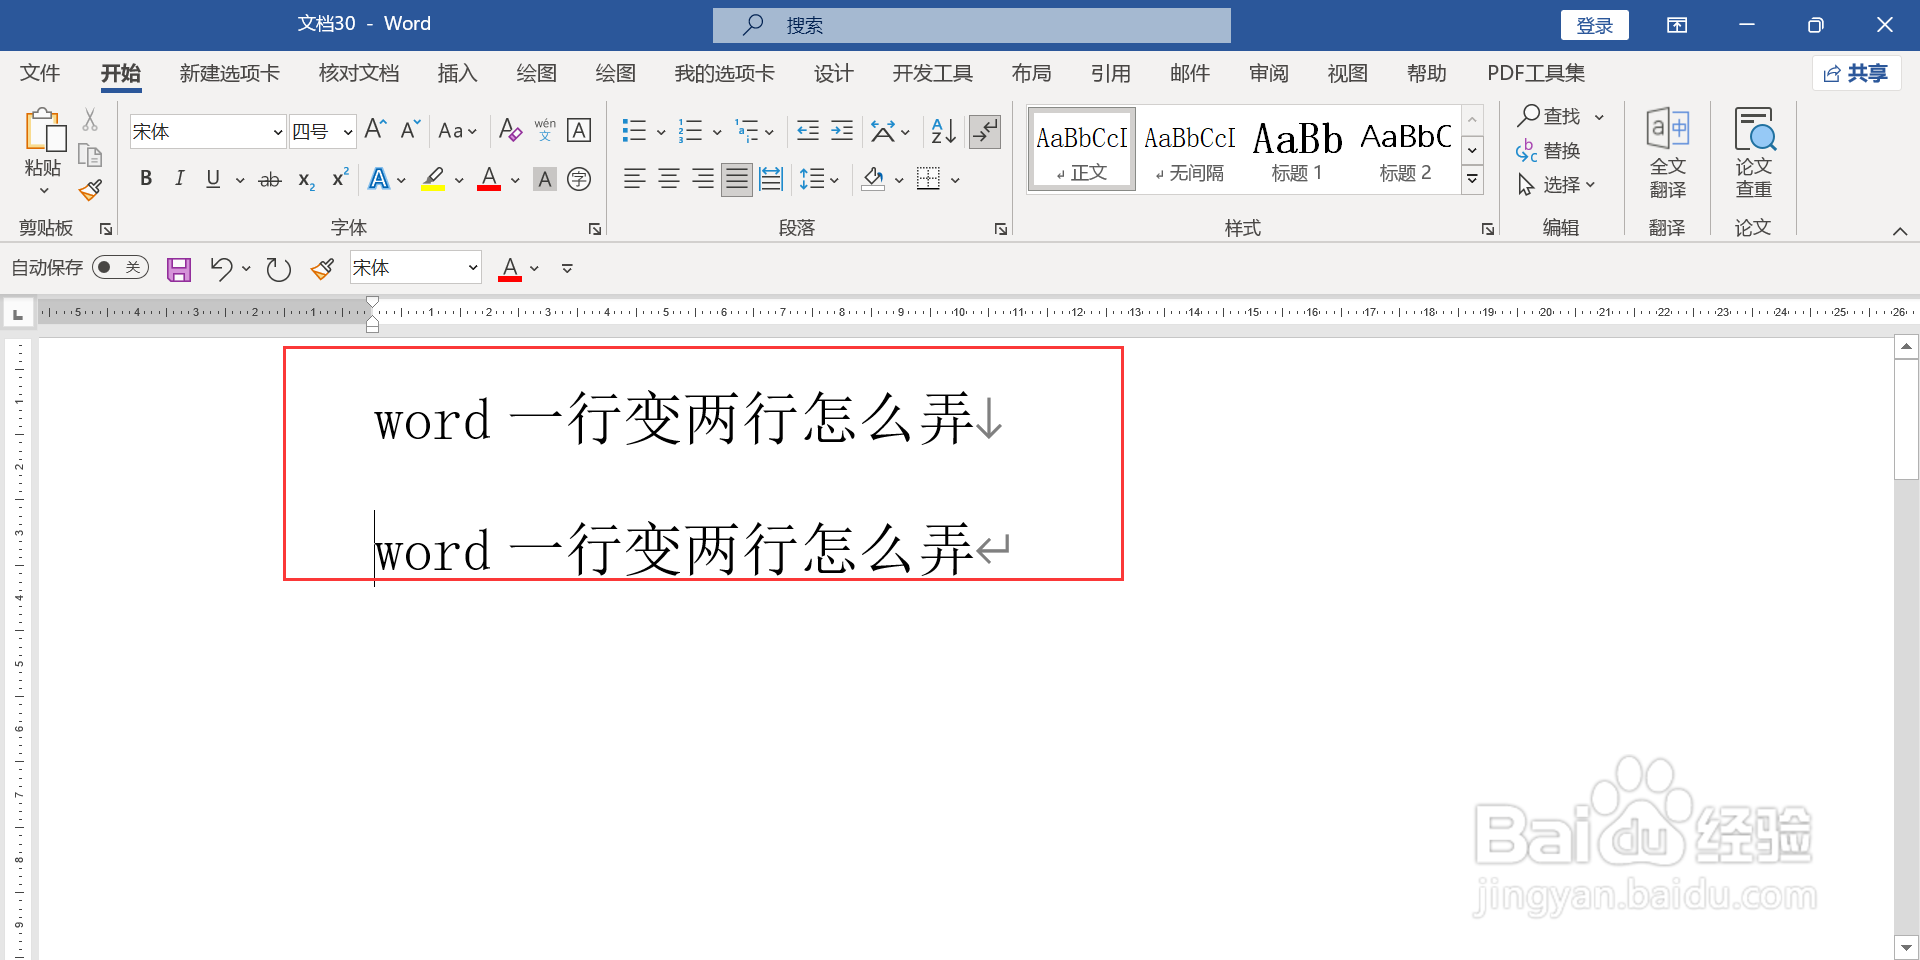Open the Change Case Aa dropdown
This screenshot has width=1920, height=960.
pos(458,131)
